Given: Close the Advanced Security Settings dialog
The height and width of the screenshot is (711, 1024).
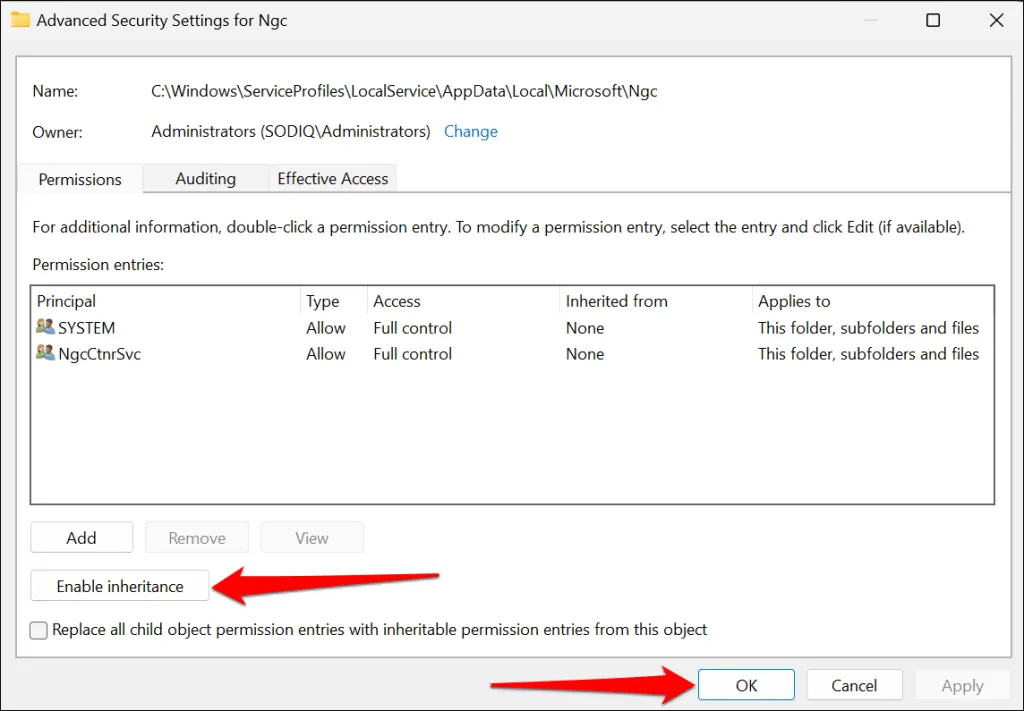Looking at the screenshot, I should (x=994, y=20).
